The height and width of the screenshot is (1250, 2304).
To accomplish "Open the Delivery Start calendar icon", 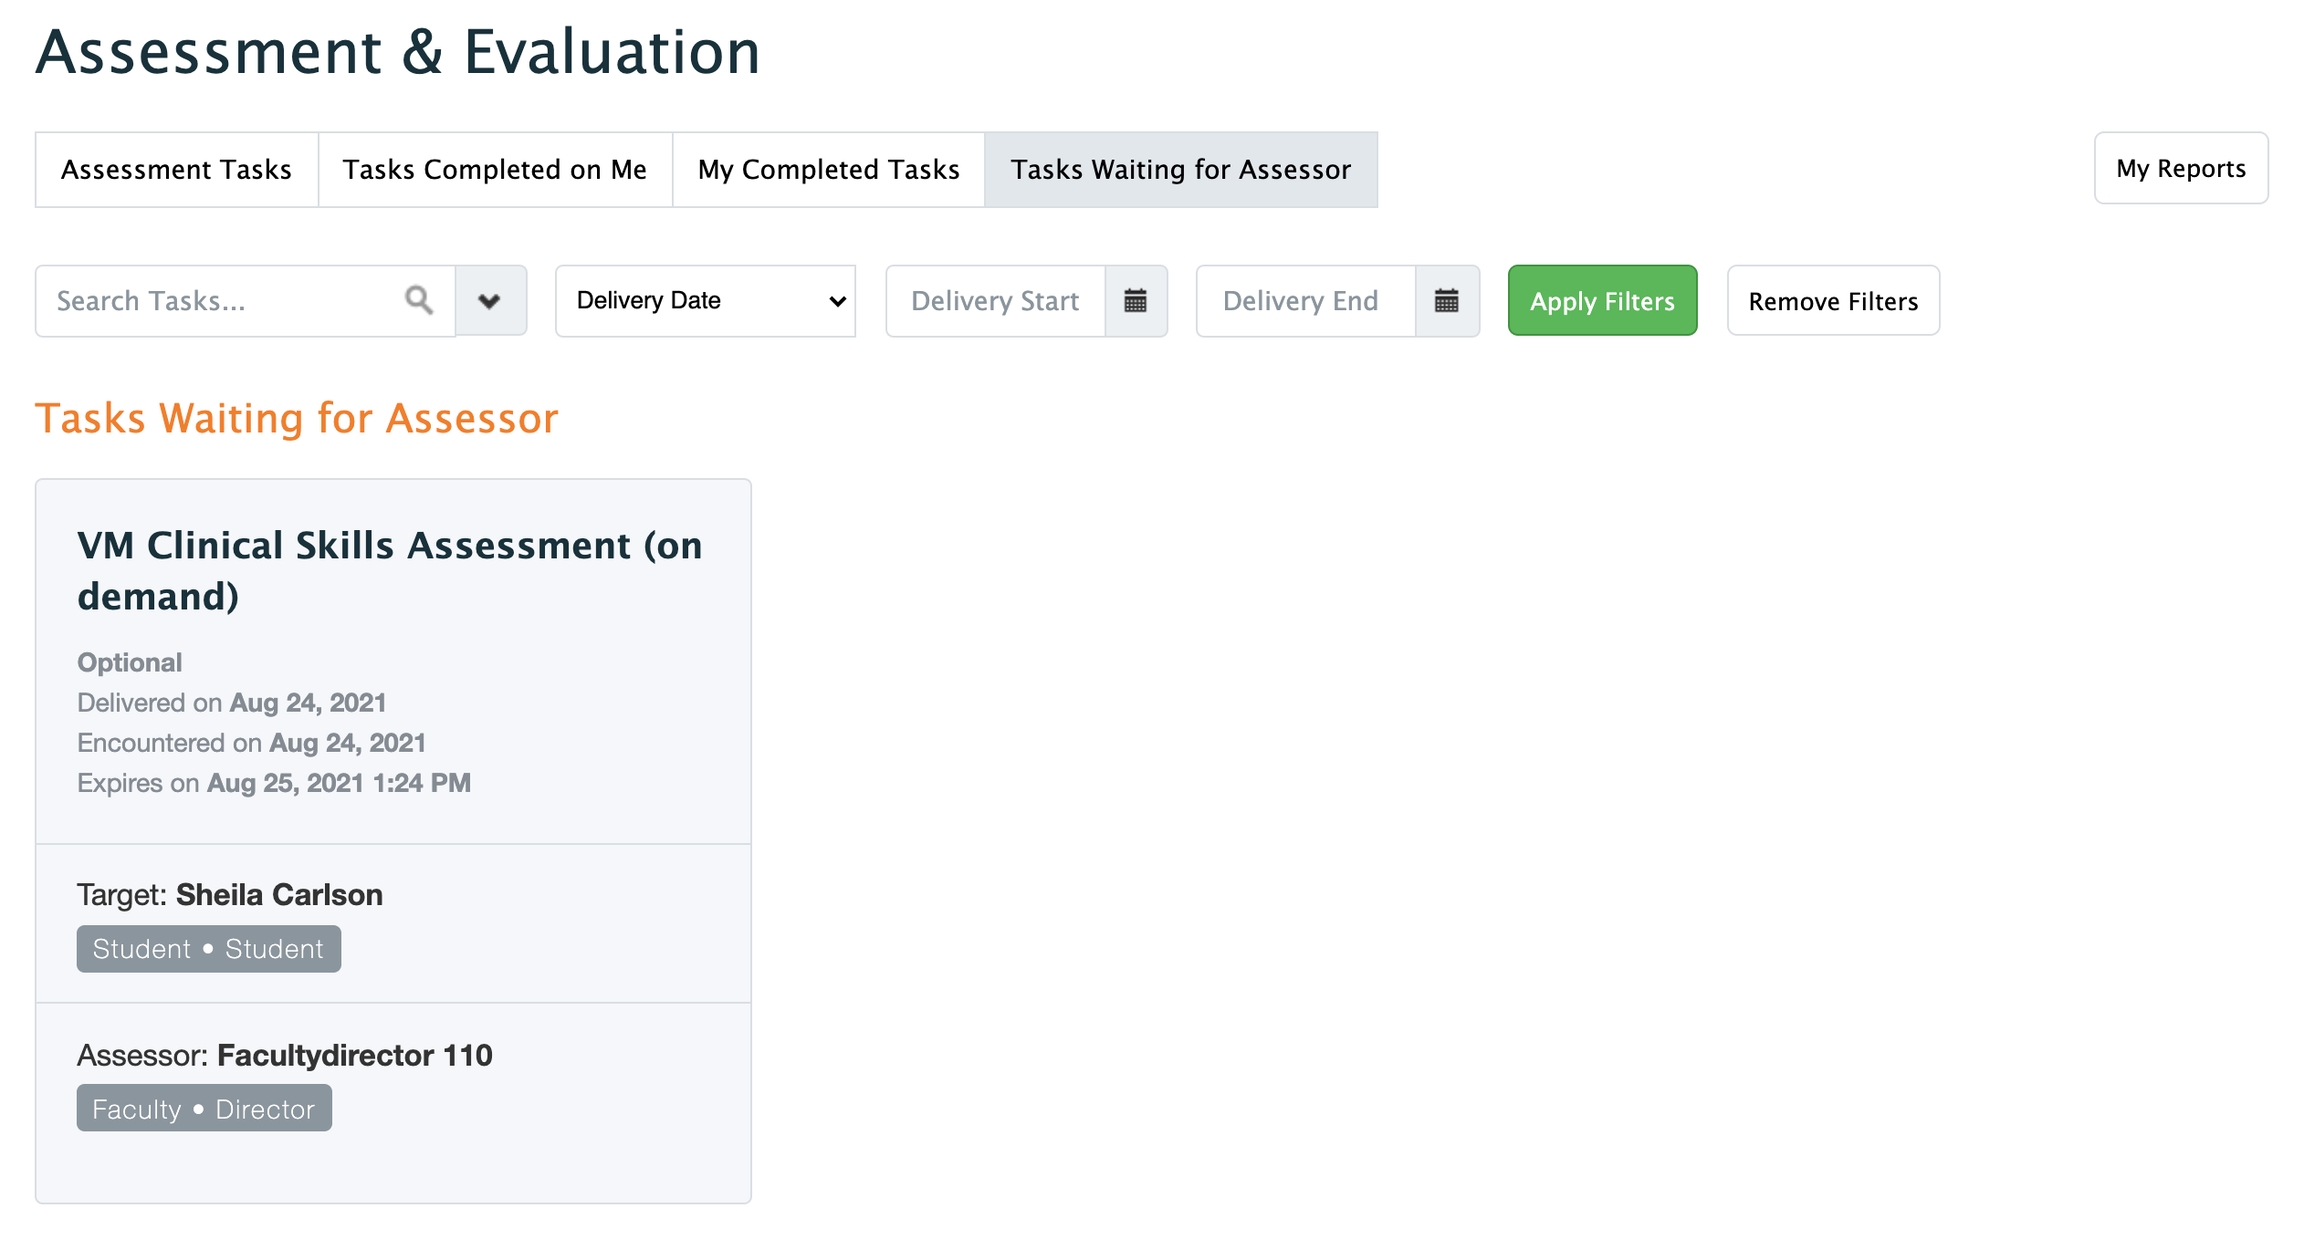I will click(x=1135, y=300).
